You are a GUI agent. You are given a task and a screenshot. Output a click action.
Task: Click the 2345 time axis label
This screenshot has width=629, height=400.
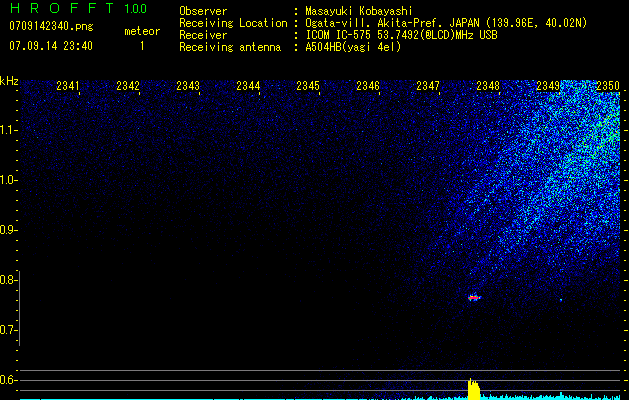click(x=308, y=86)
